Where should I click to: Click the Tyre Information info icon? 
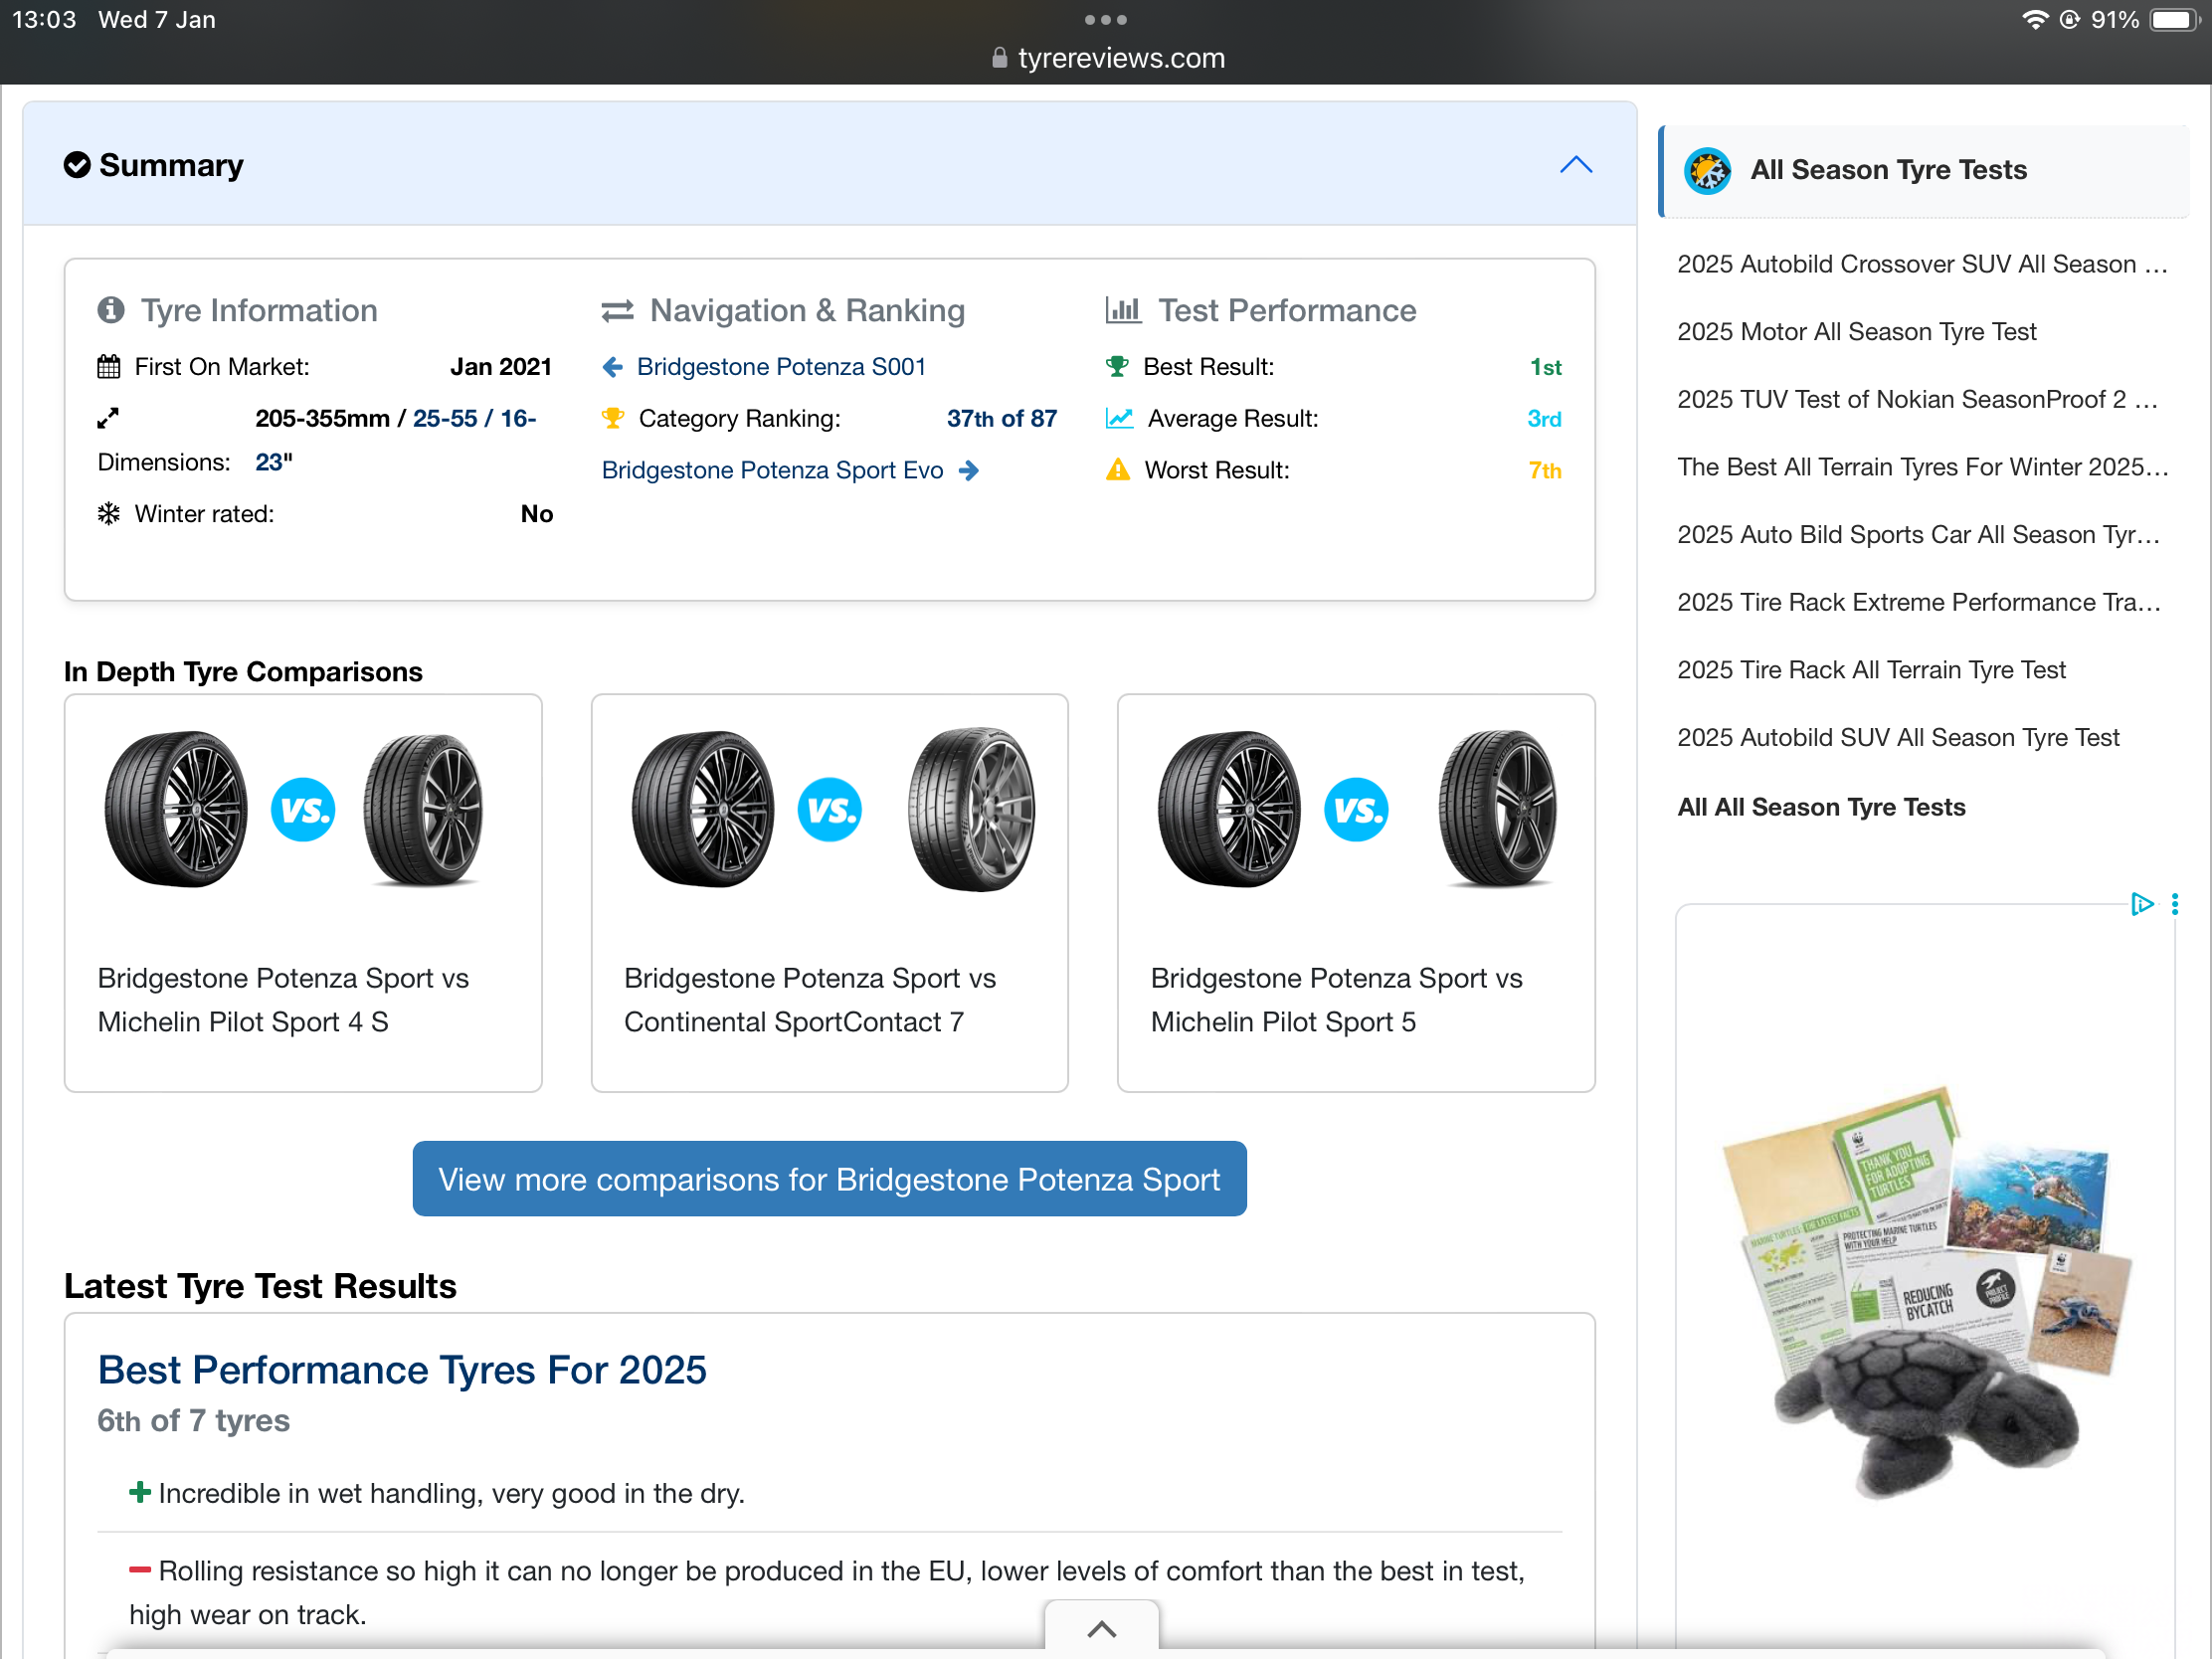111,310
